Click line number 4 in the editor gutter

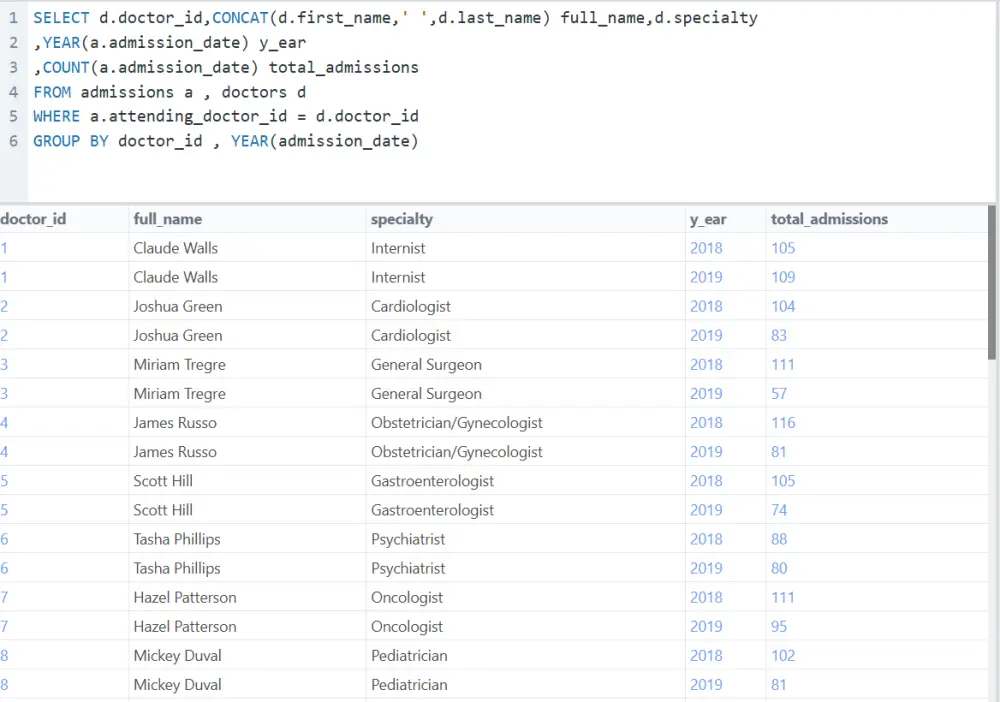[x=13, y=92]
